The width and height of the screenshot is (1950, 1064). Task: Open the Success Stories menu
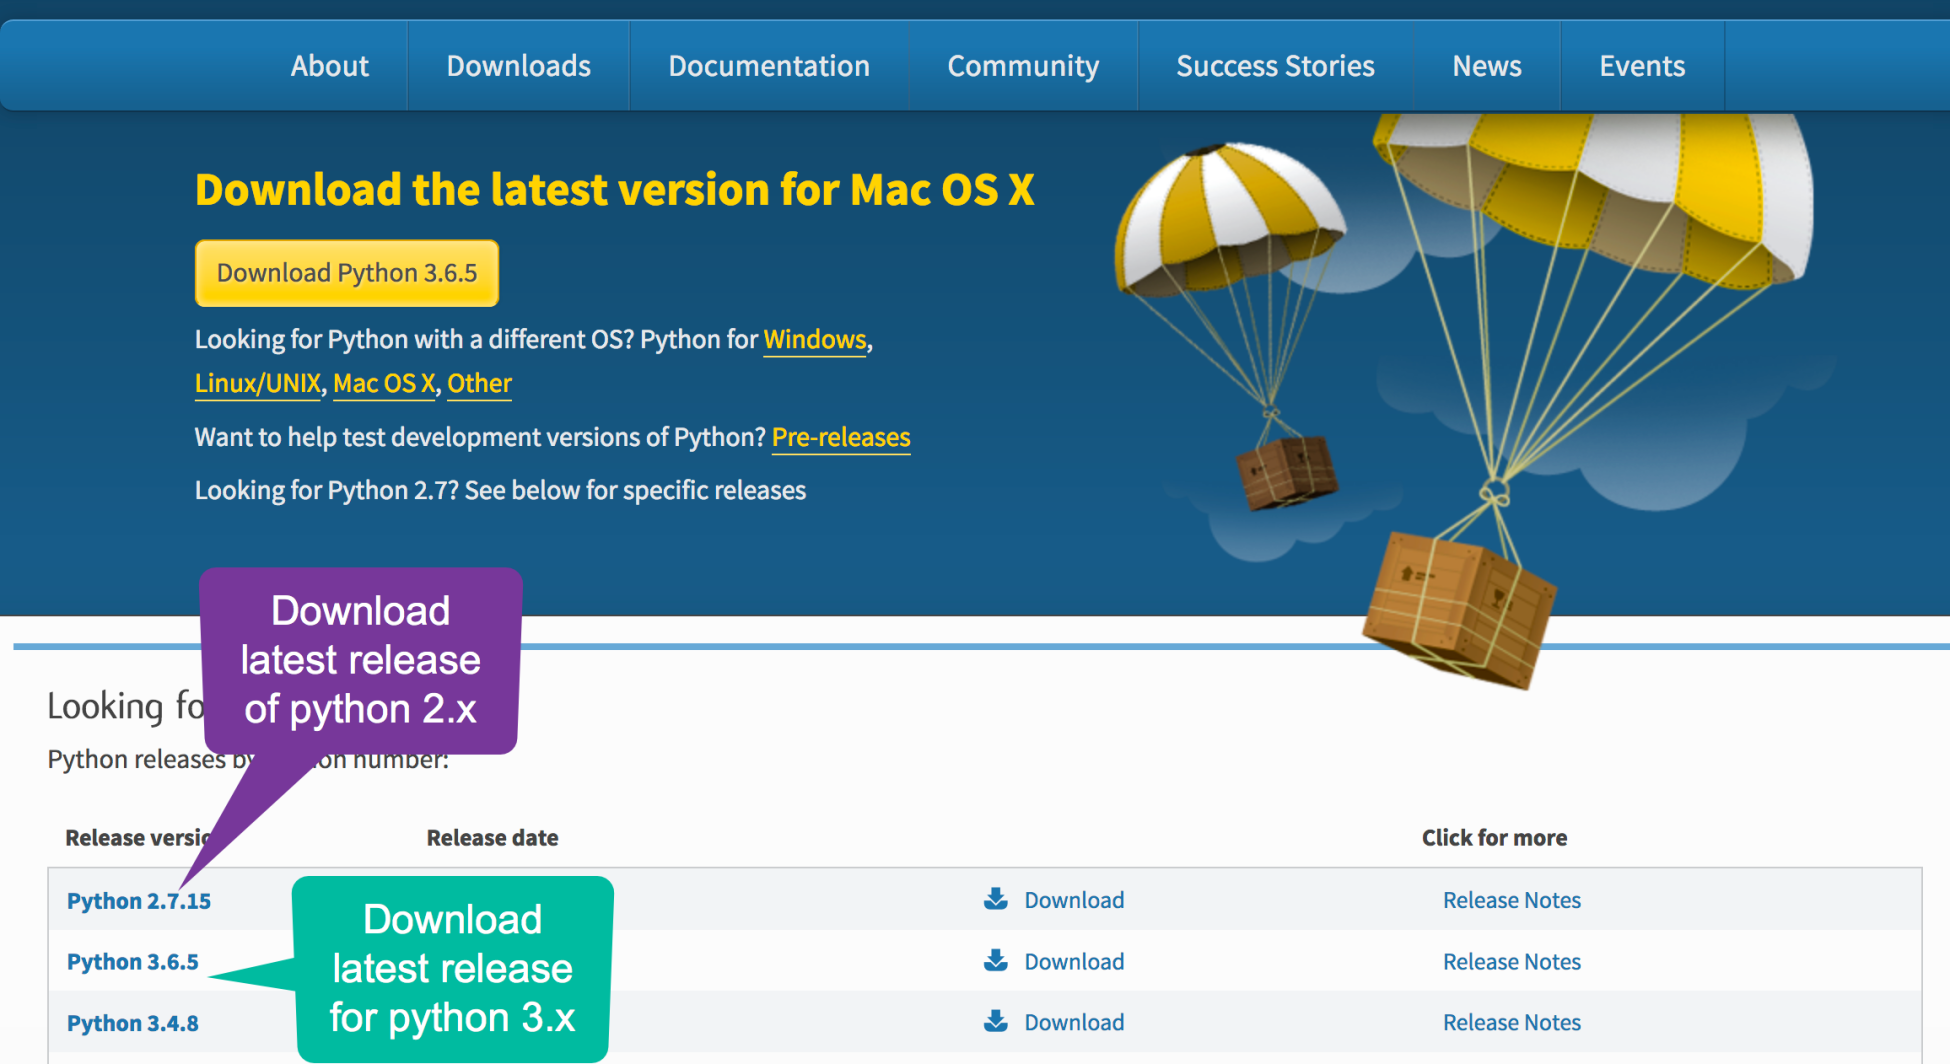pyautogui.click(x=1275, y=66)
